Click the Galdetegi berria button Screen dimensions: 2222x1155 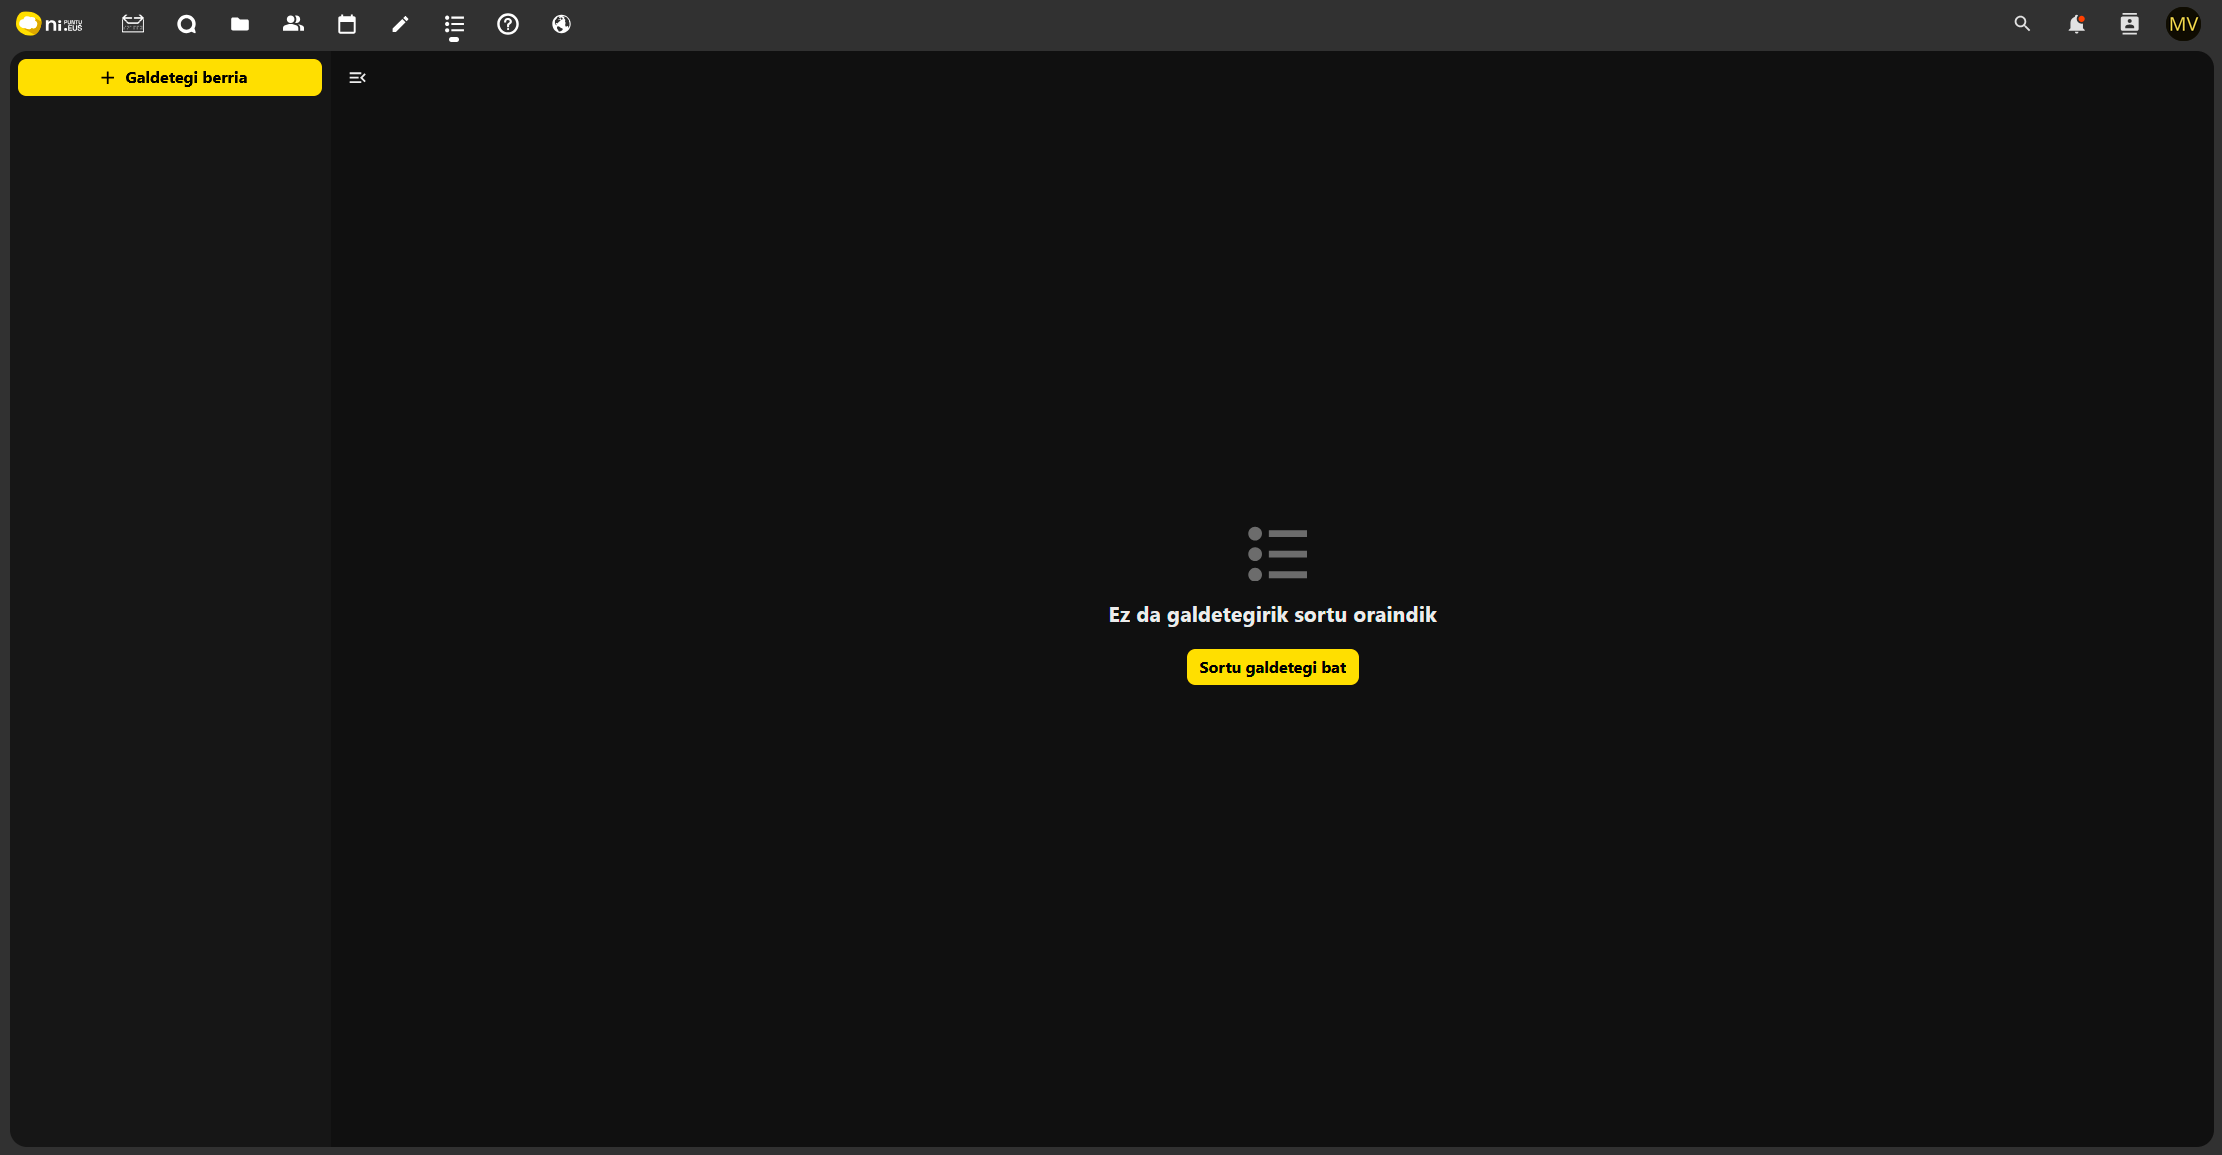[x=170, y=78]
